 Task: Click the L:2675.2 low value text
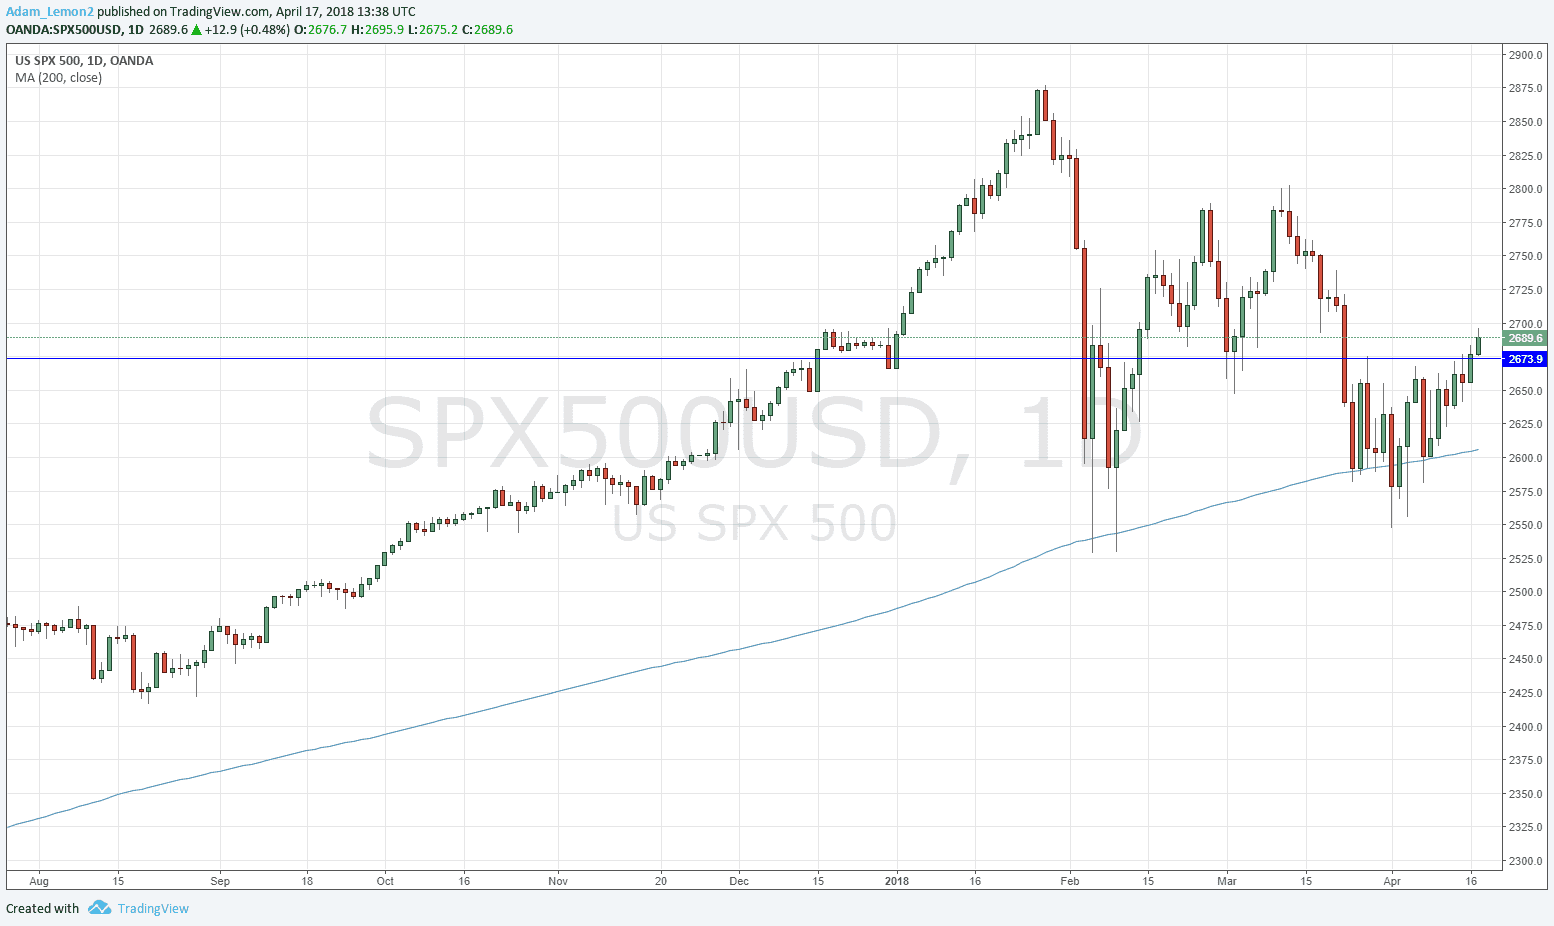433,30
